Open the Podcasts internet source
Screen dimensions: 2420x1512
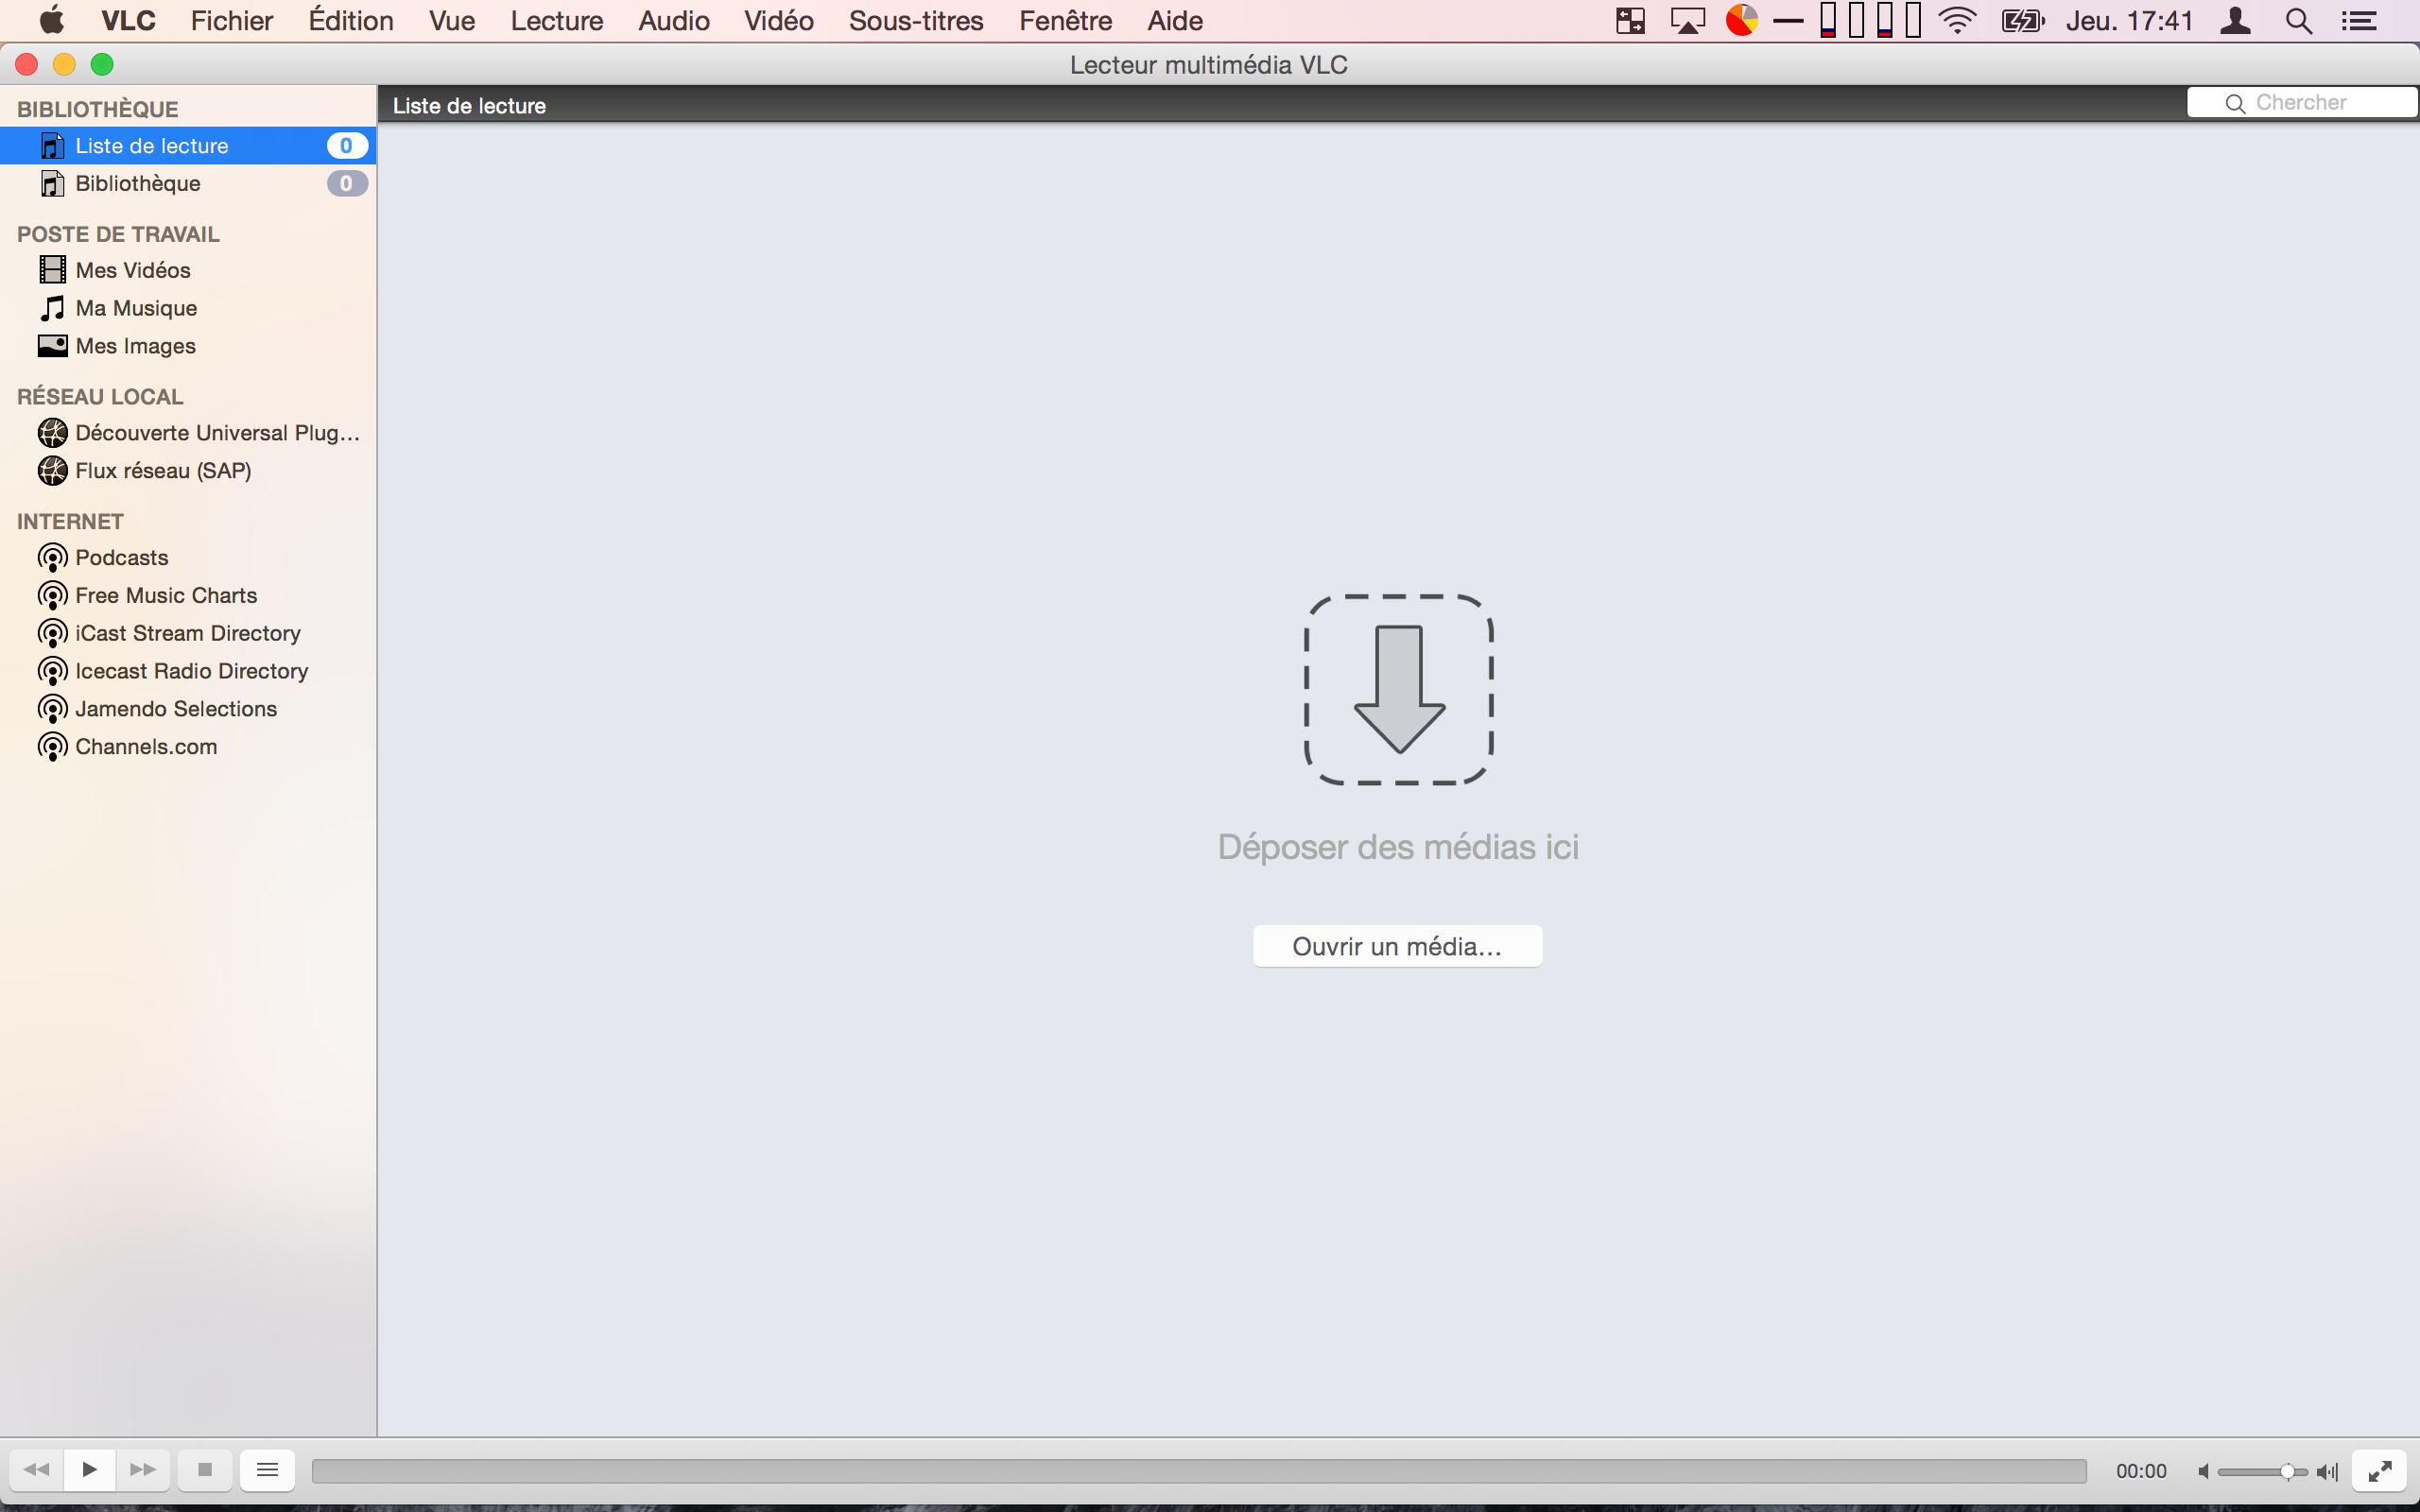point(121,557)
